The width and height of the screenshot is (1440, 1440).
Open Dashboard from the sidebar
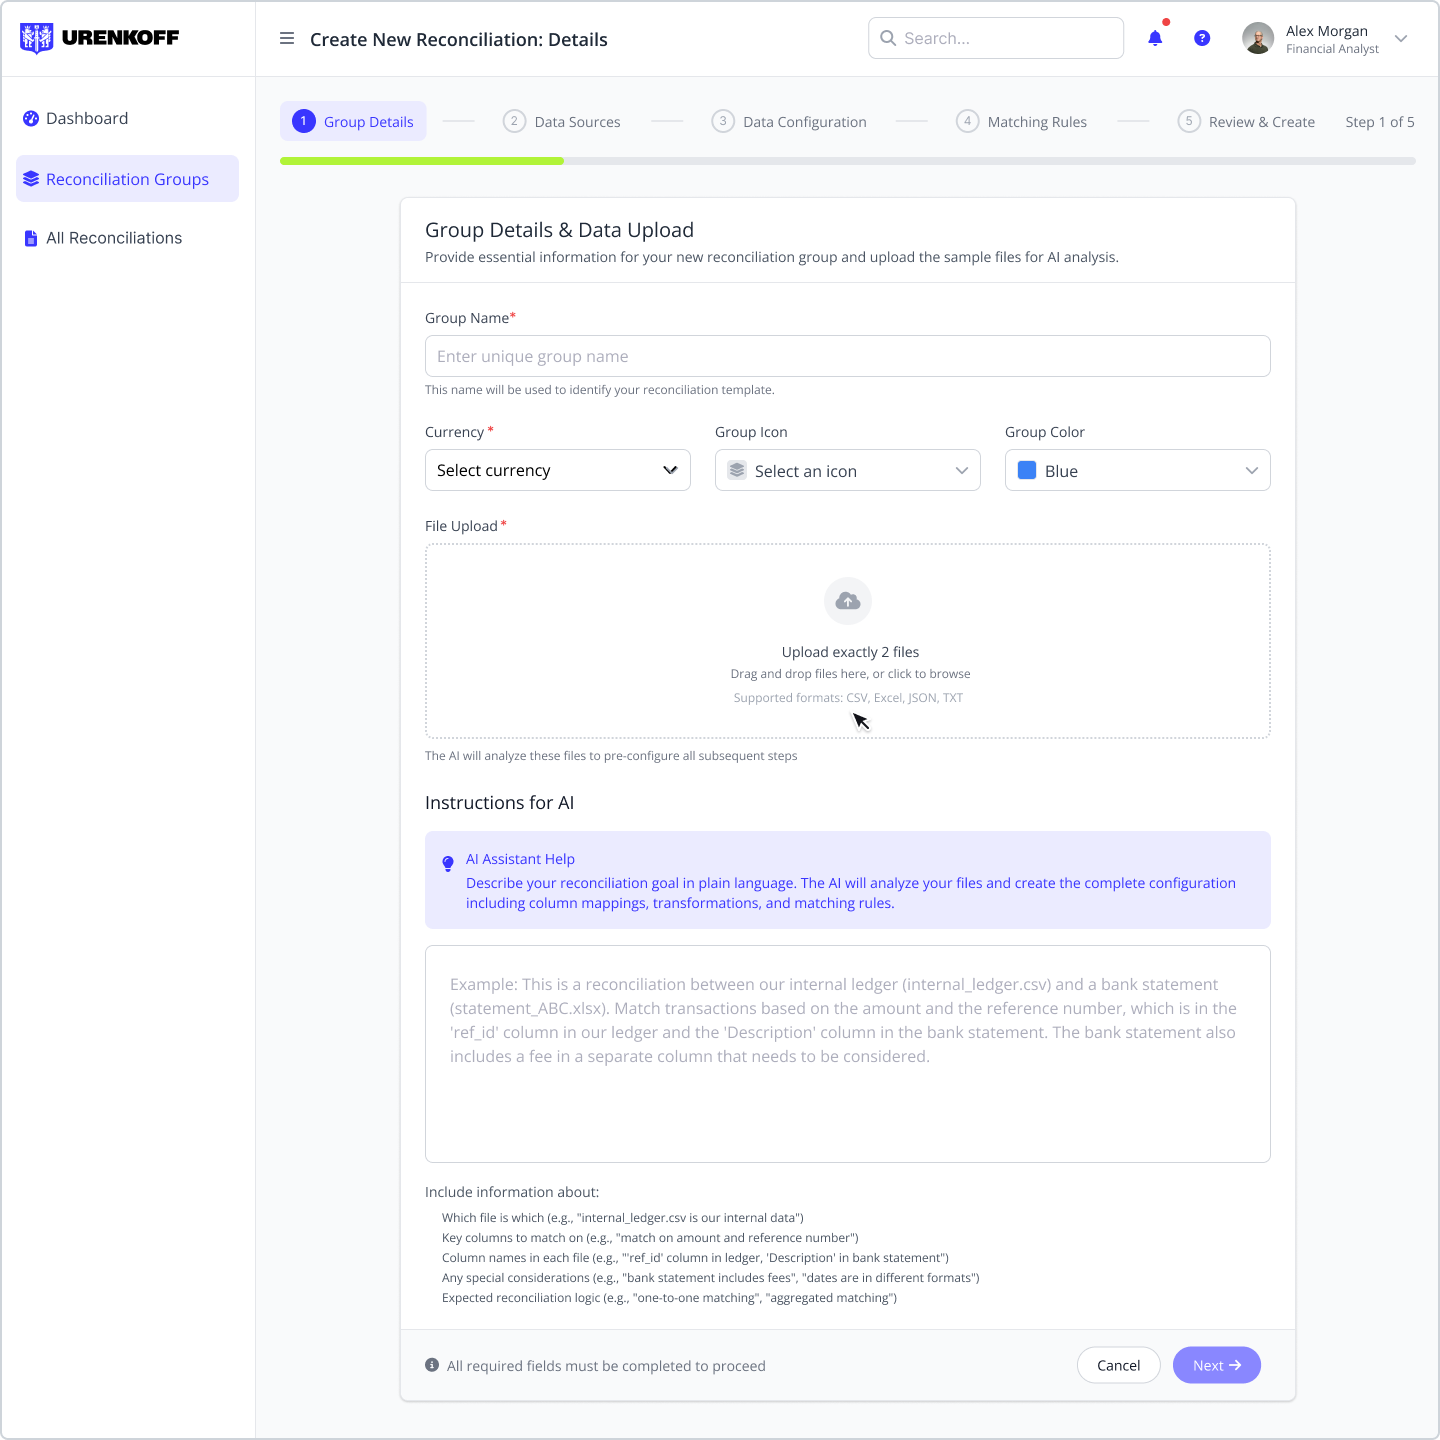click(127, 118)
